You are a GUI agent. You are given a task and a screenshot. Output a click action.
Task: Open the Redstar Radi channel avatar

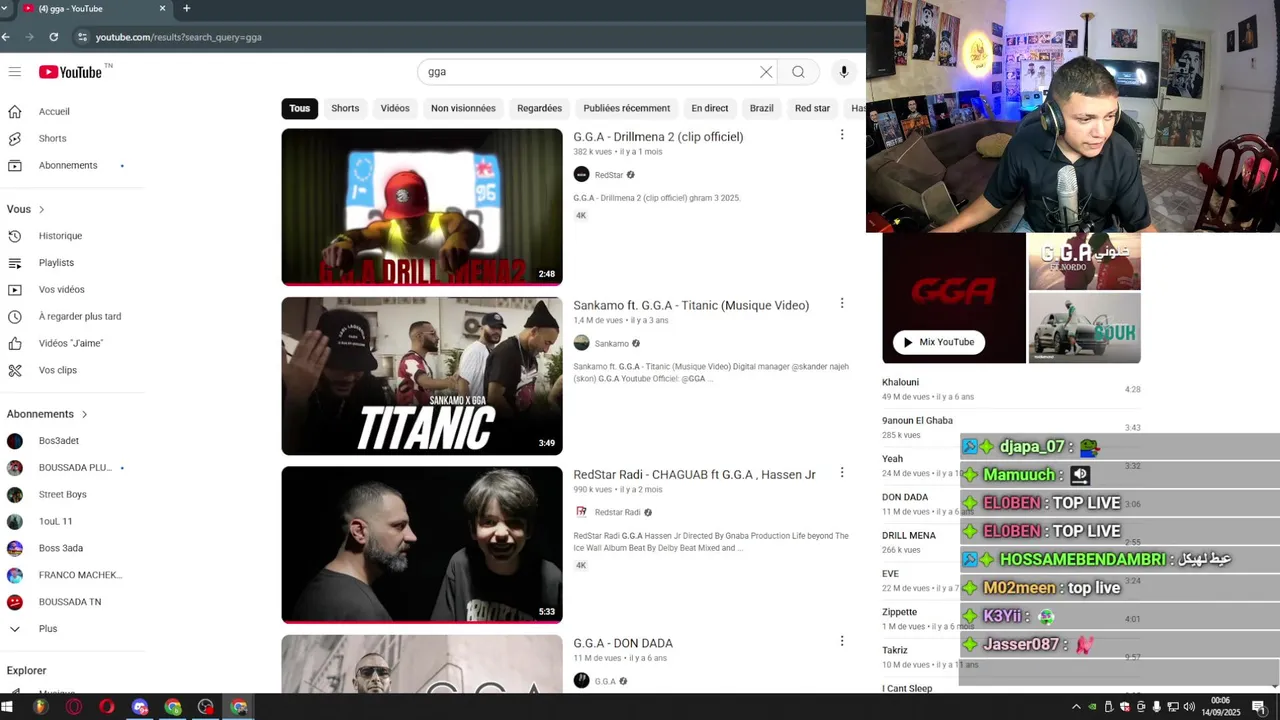pos(581,512)
